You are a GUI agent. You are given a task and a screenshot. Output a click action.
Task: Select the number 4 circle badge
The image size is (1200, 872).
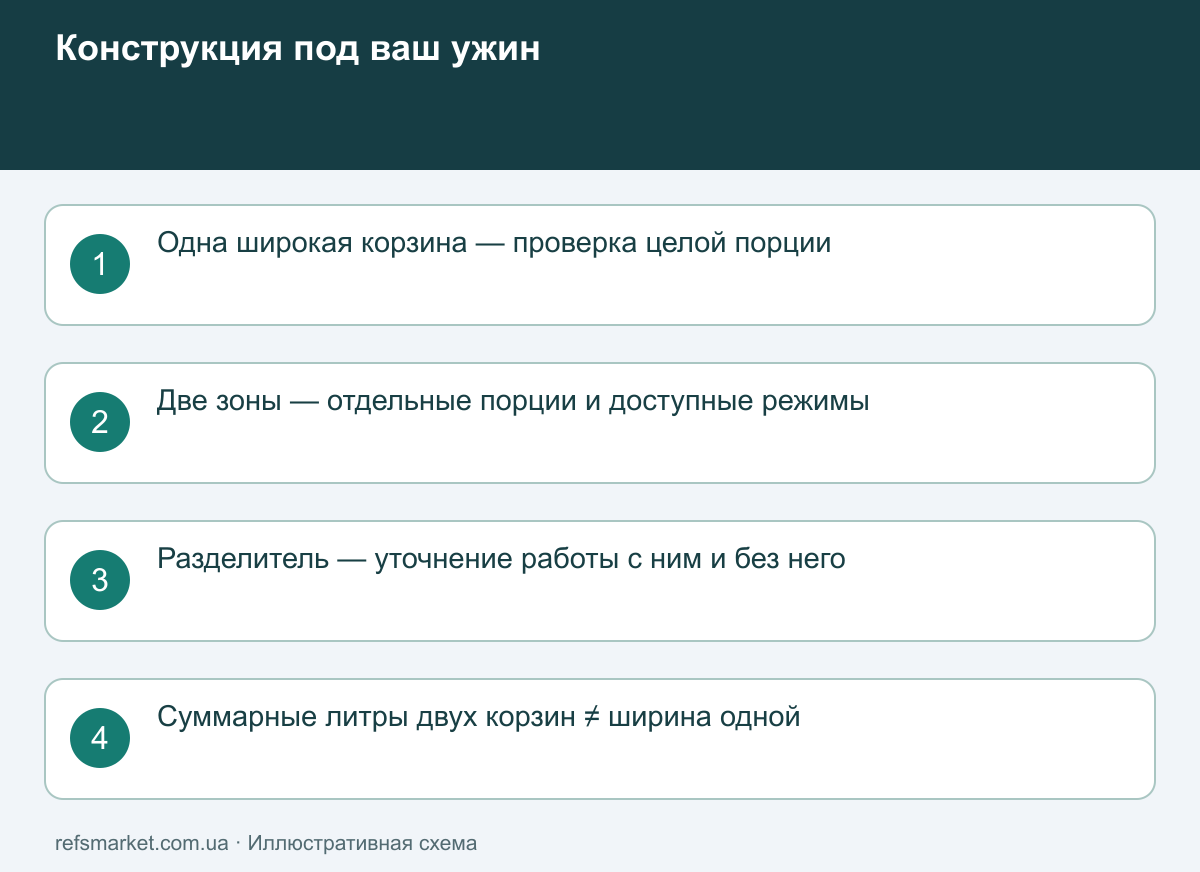(100, 738)
